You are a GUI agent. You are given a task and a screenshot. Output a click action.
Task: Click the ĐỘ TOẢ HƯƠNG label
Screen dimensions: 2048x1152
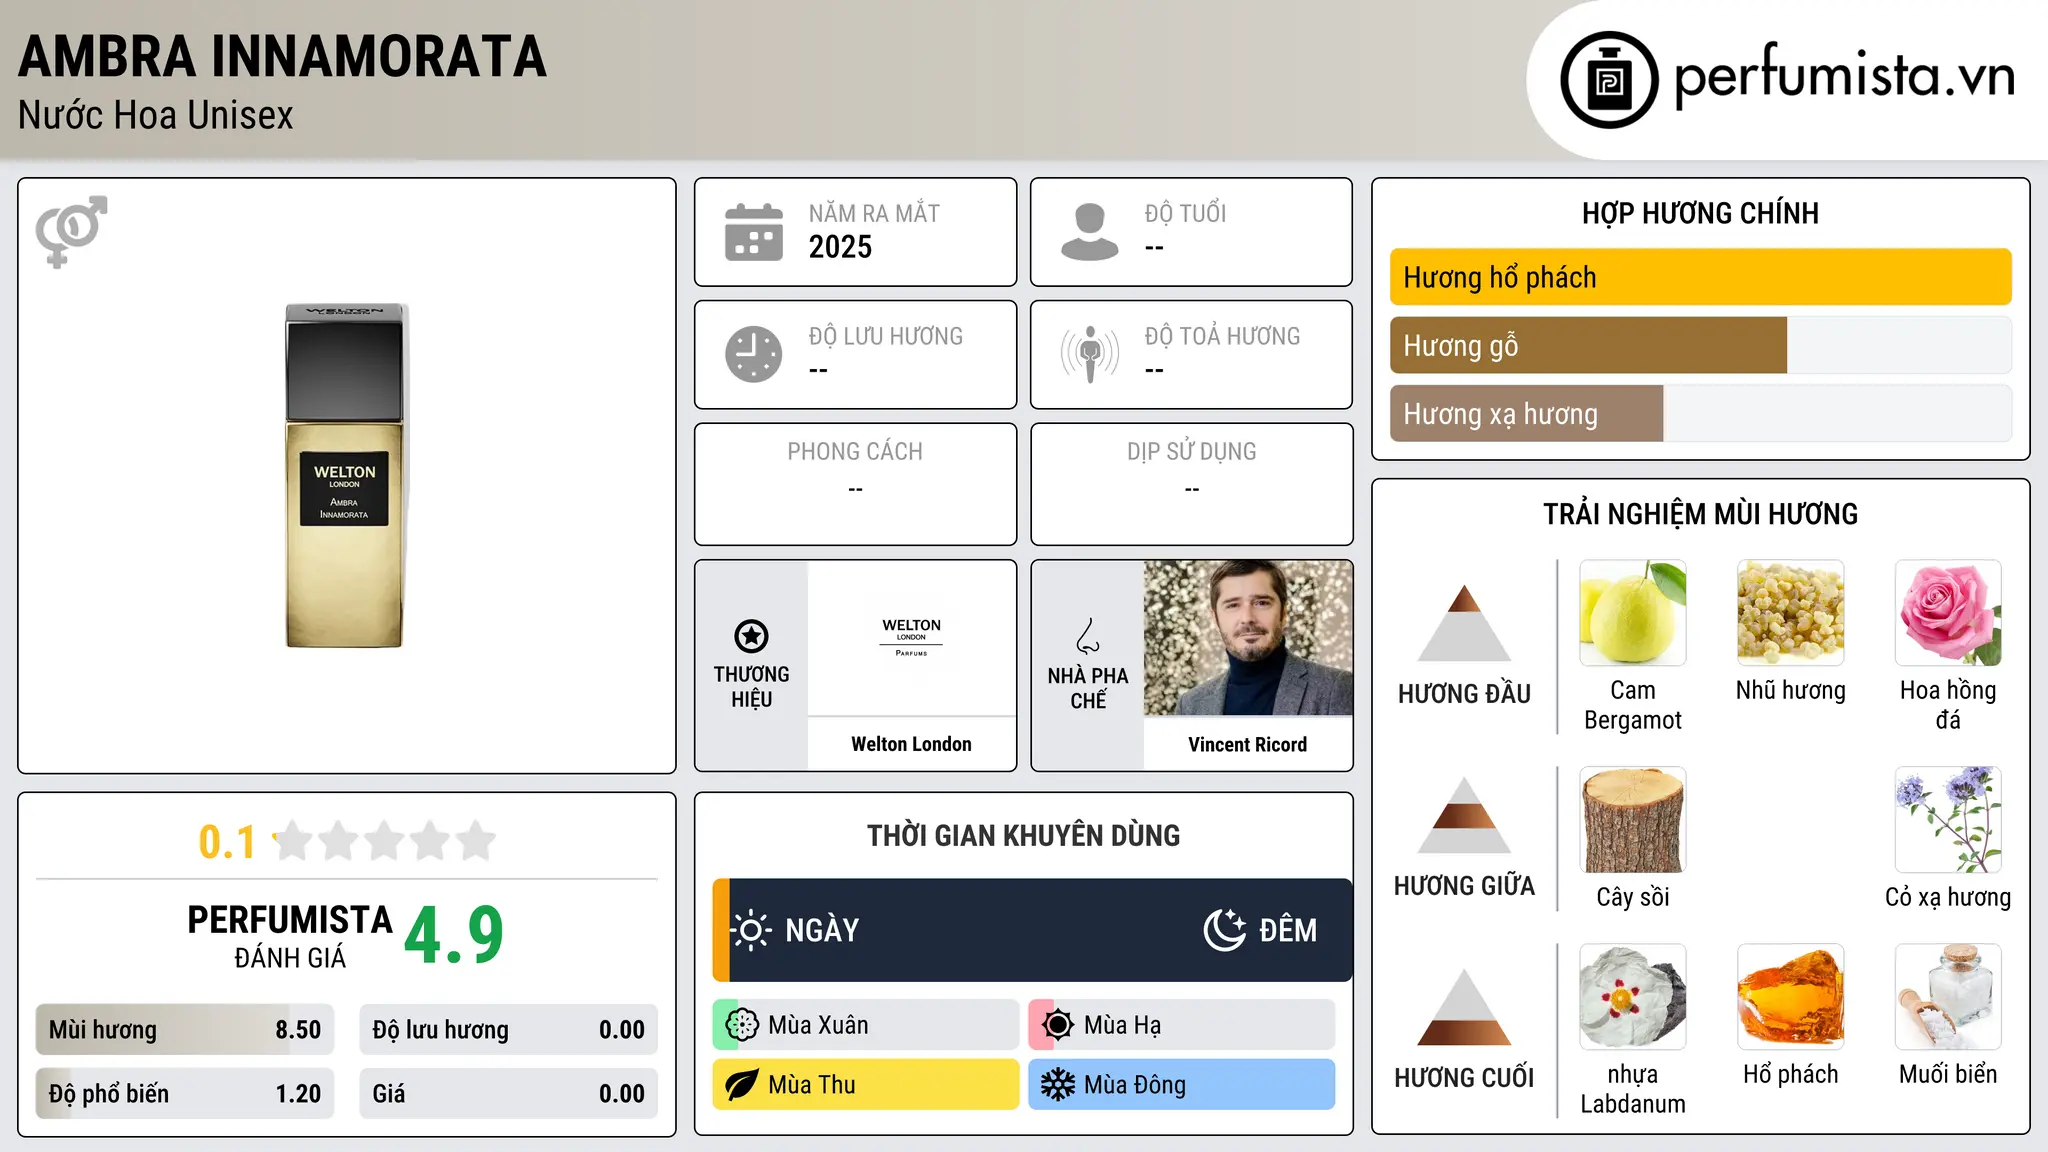click(x=1222, y=336)
